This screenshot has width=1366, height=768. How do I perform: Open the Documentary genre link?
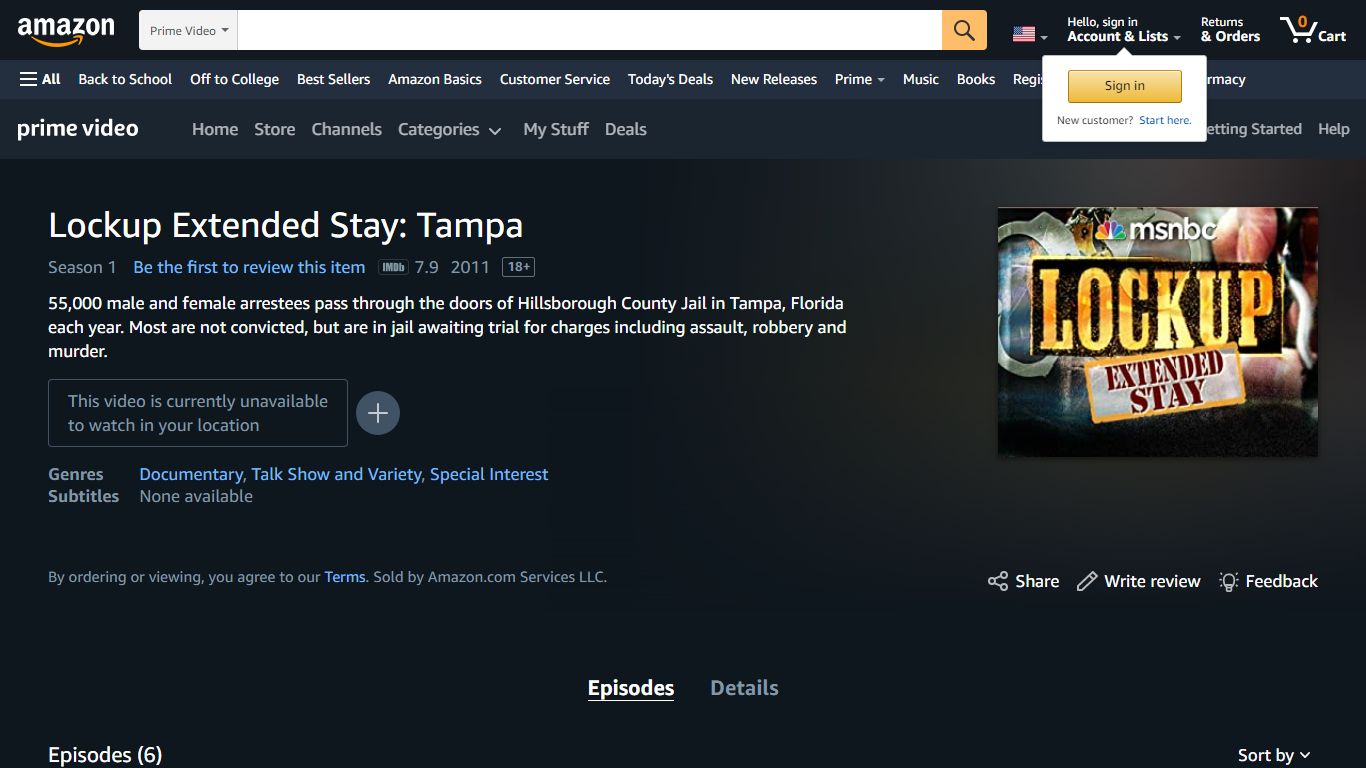(x=191, y=474)
